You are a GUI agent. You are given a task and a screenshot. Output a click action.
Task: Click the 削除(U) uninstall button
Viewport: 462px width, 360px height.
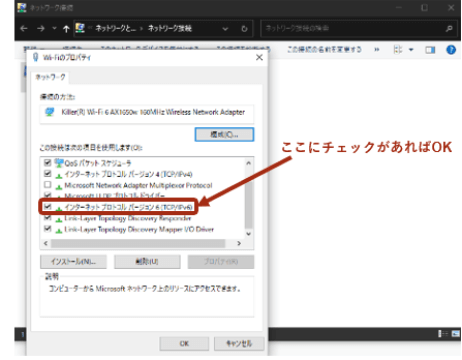(147, 262)
